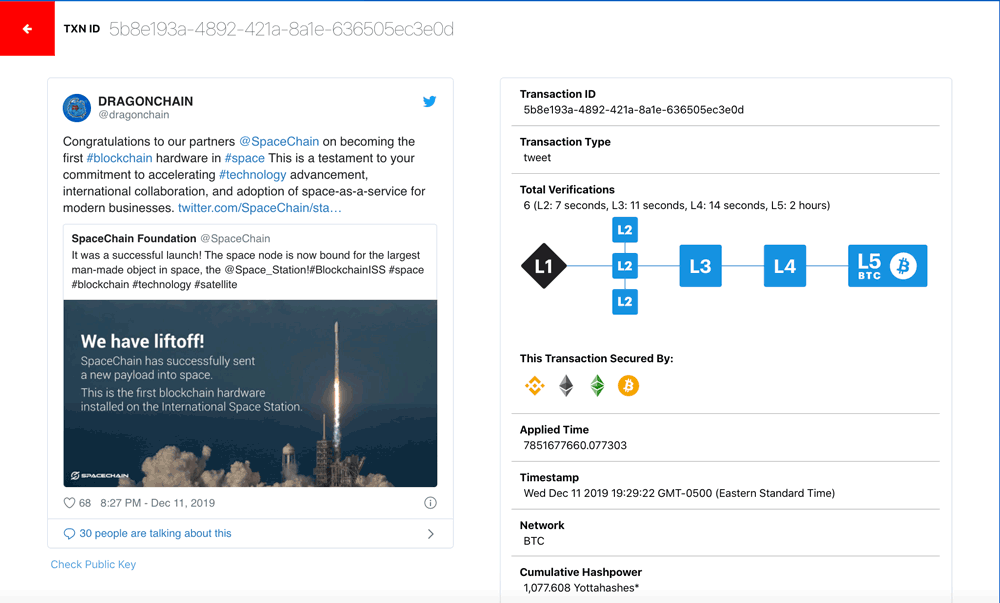This screenshot has width=1000, height=603.
Task: Select the bottom L2 node
Action: pyautogui.click(x=625, y=302)
